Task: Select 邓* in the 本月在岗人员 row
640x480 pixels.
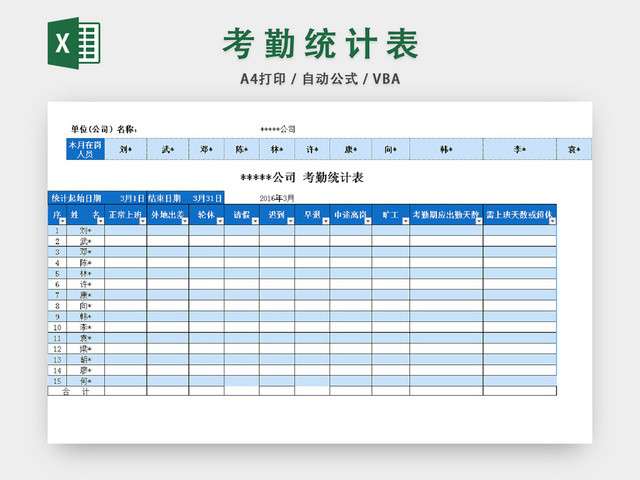Action: point(207,149)
